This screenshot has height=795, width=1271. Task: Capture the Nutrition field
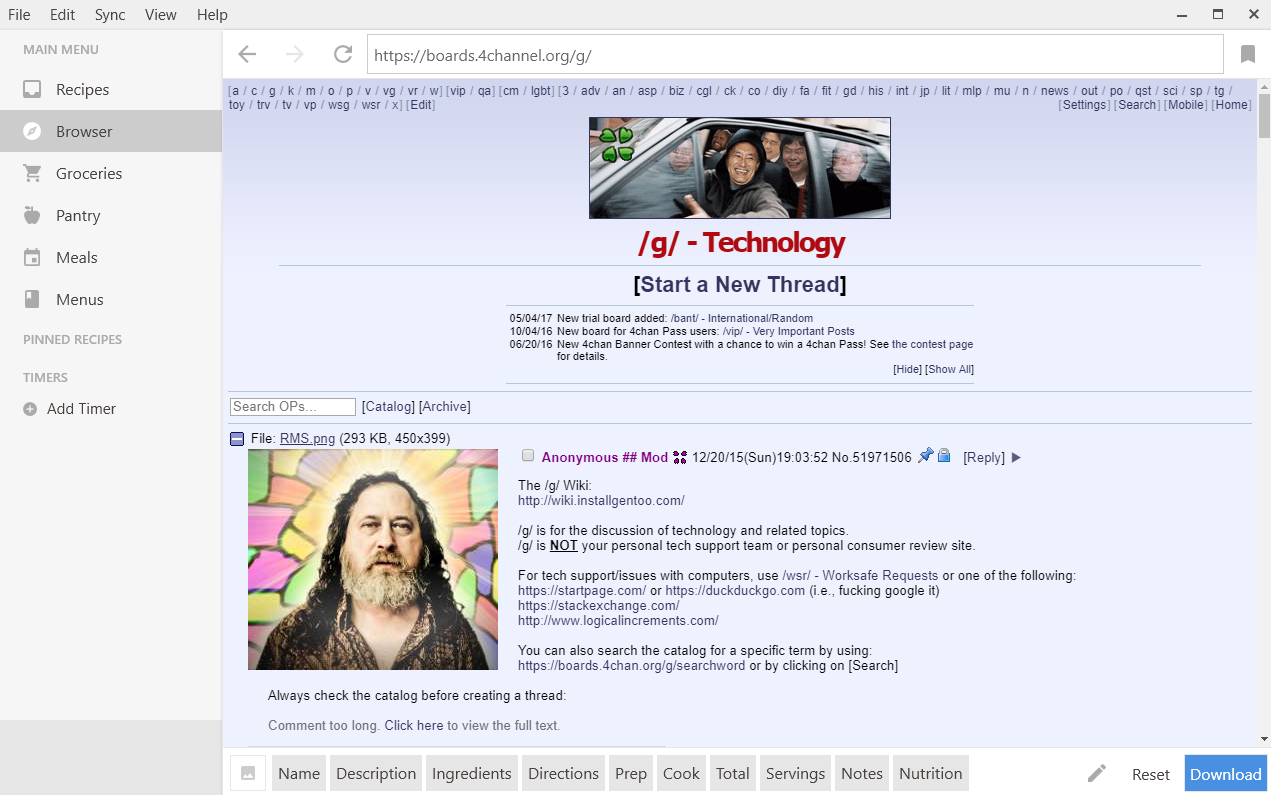point(931,773)
